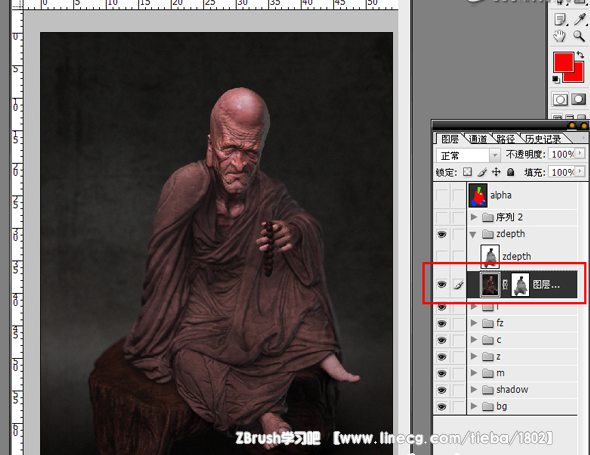Expand the bg group
590x455 pixels.
[x=474, y=406]
